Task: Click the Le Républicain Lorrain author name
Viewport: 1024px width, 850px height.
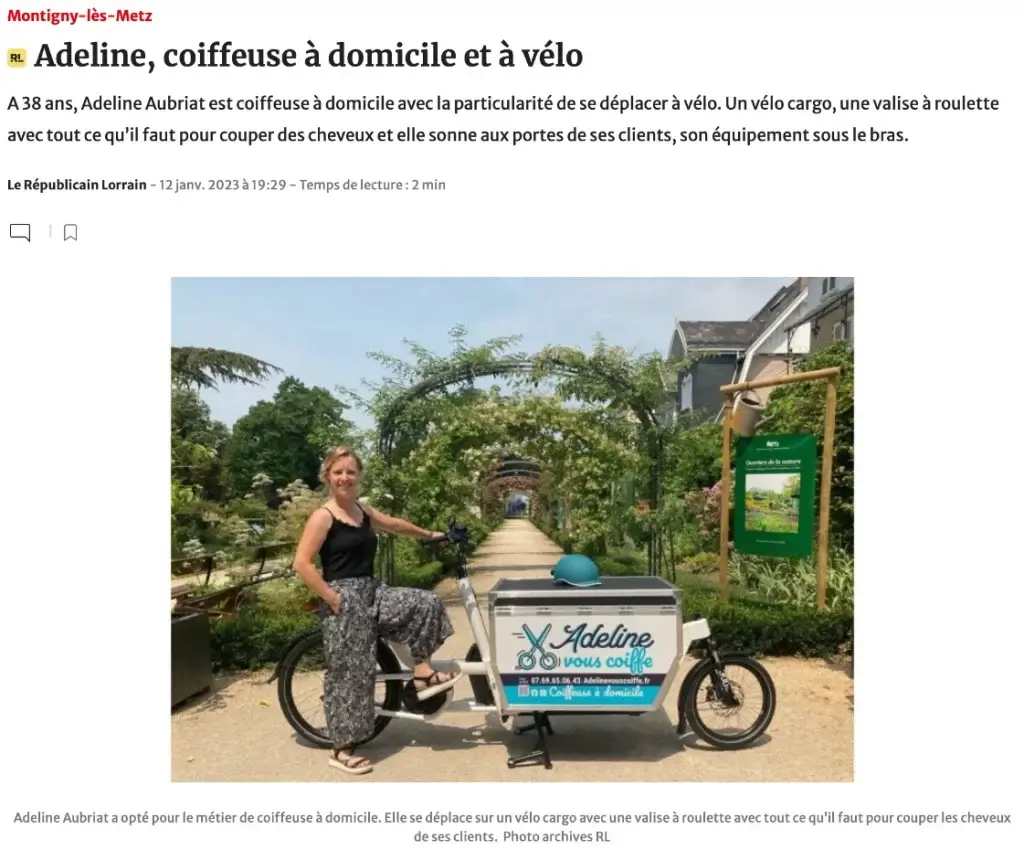Action: point(77,185)
